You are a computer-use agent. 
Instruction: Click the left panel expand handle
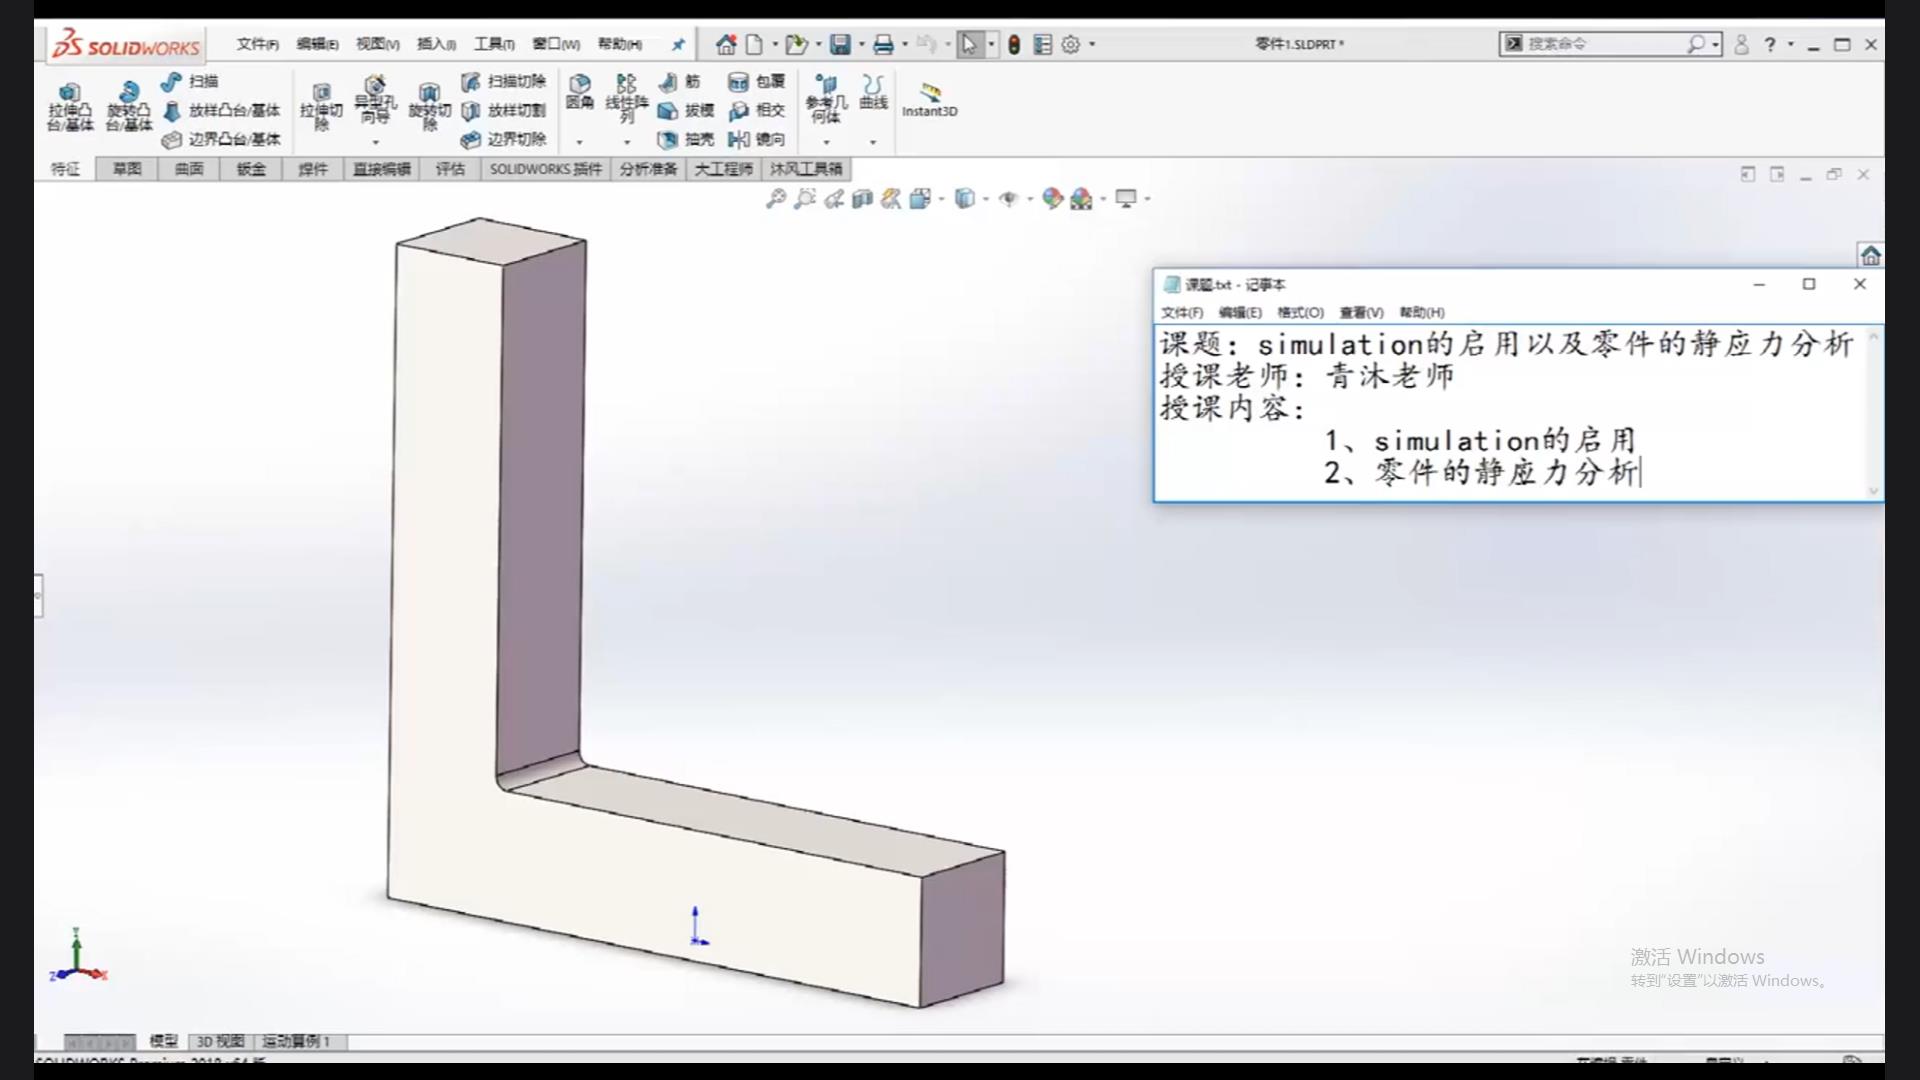[x=38, y=596]
